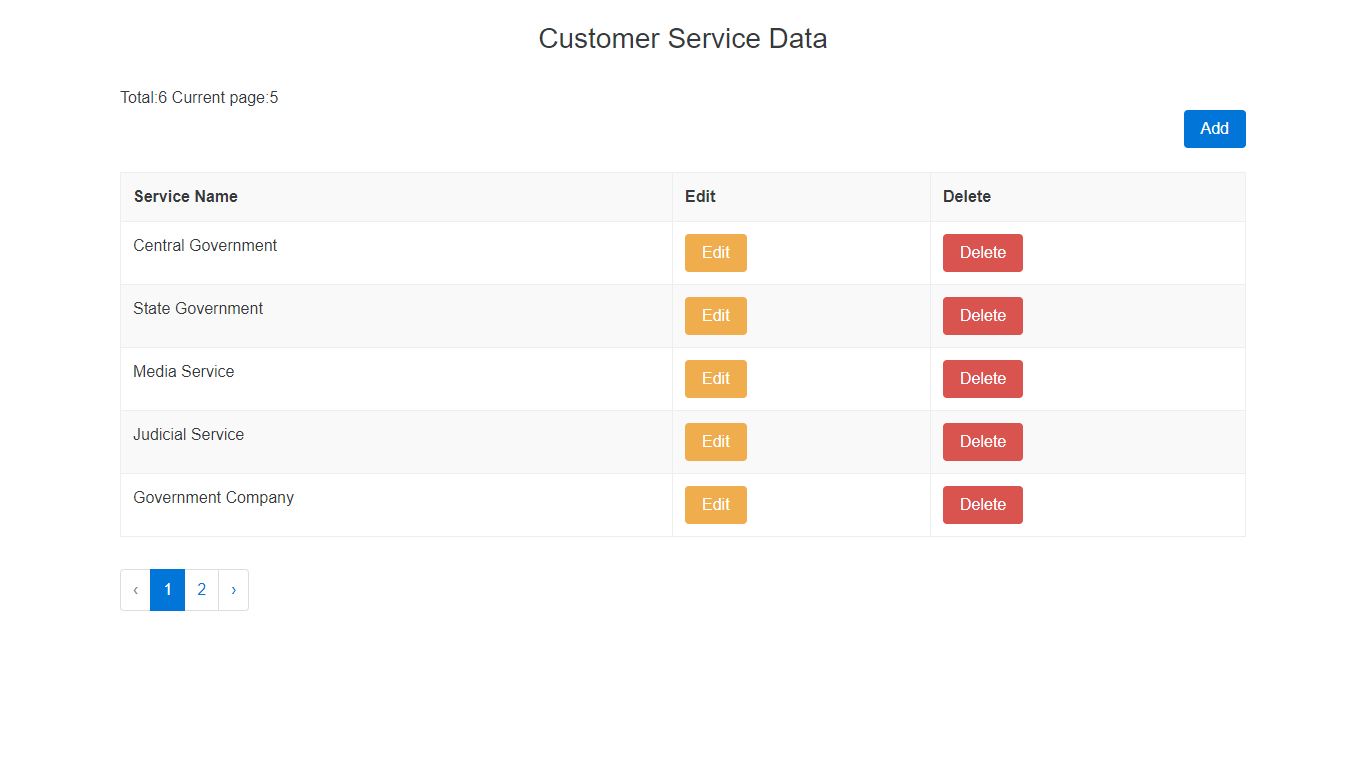This screenshot has width=1366, height=768.
Task: Edit the Government Company record
Action: [x=715, y=505]
